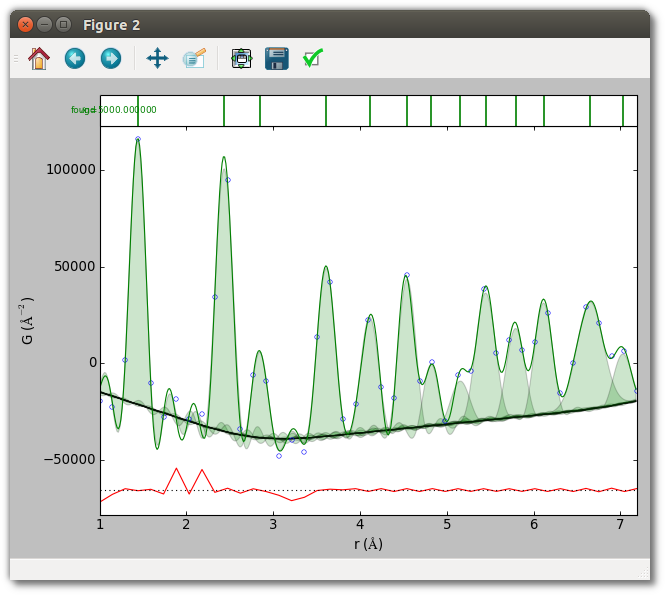The image size is (666, 596).
Task: Maximize the Figure 2 window
Action: (x=63, y=25)
